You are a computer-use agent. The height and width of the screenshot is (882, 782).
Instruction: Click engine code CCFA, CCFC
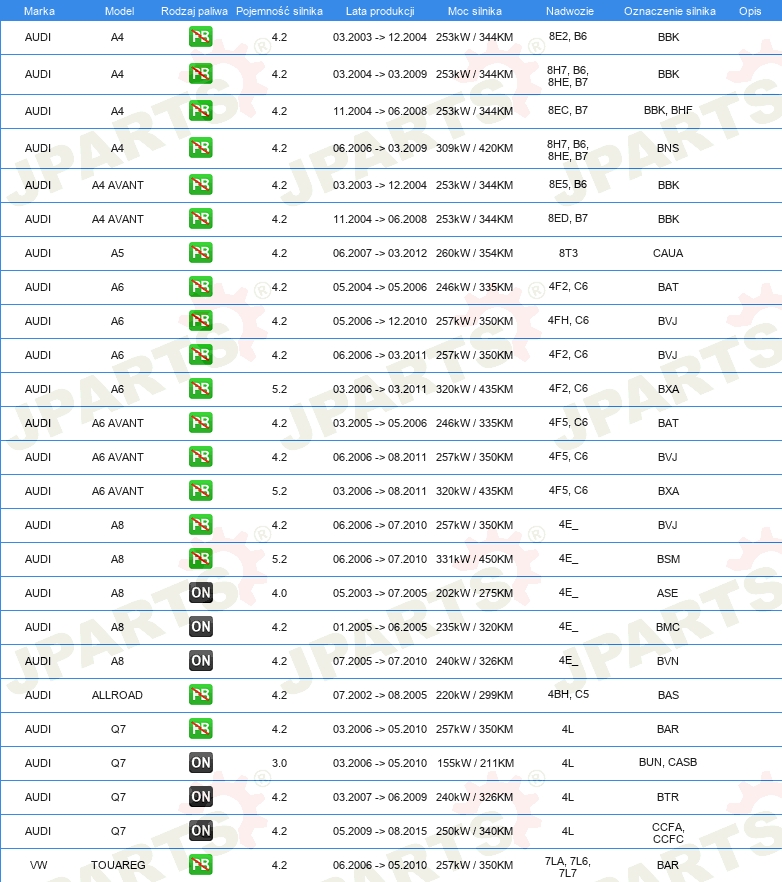[x=668, y=833]
